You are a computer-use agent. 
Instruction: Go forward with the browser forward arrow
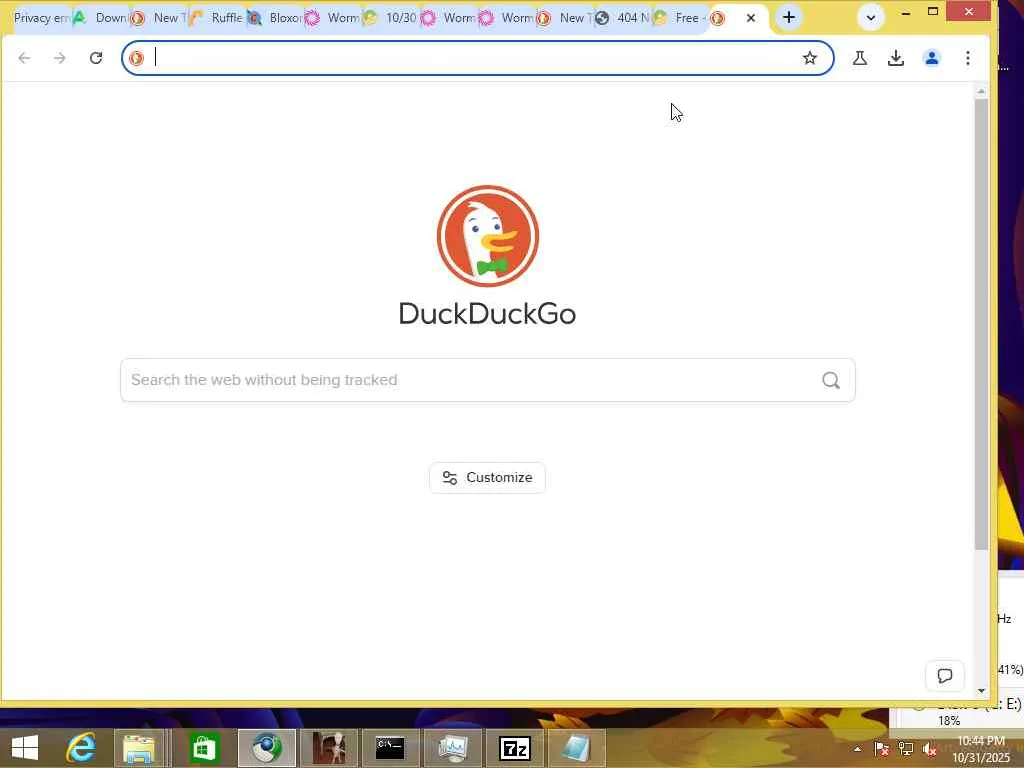(x=60, y=58)
